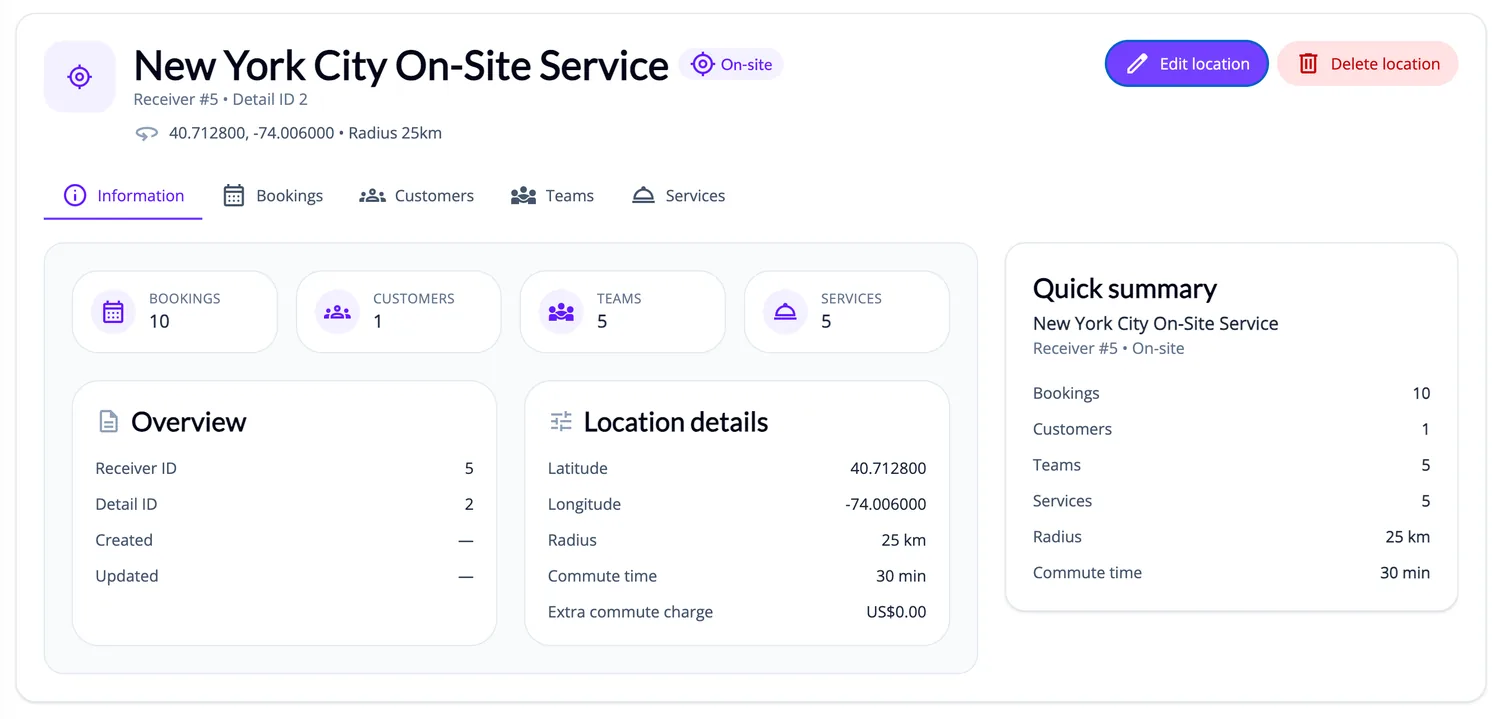Switch to the Teams tab
This screenshot has height=719, width=1500.
(552, 196)
